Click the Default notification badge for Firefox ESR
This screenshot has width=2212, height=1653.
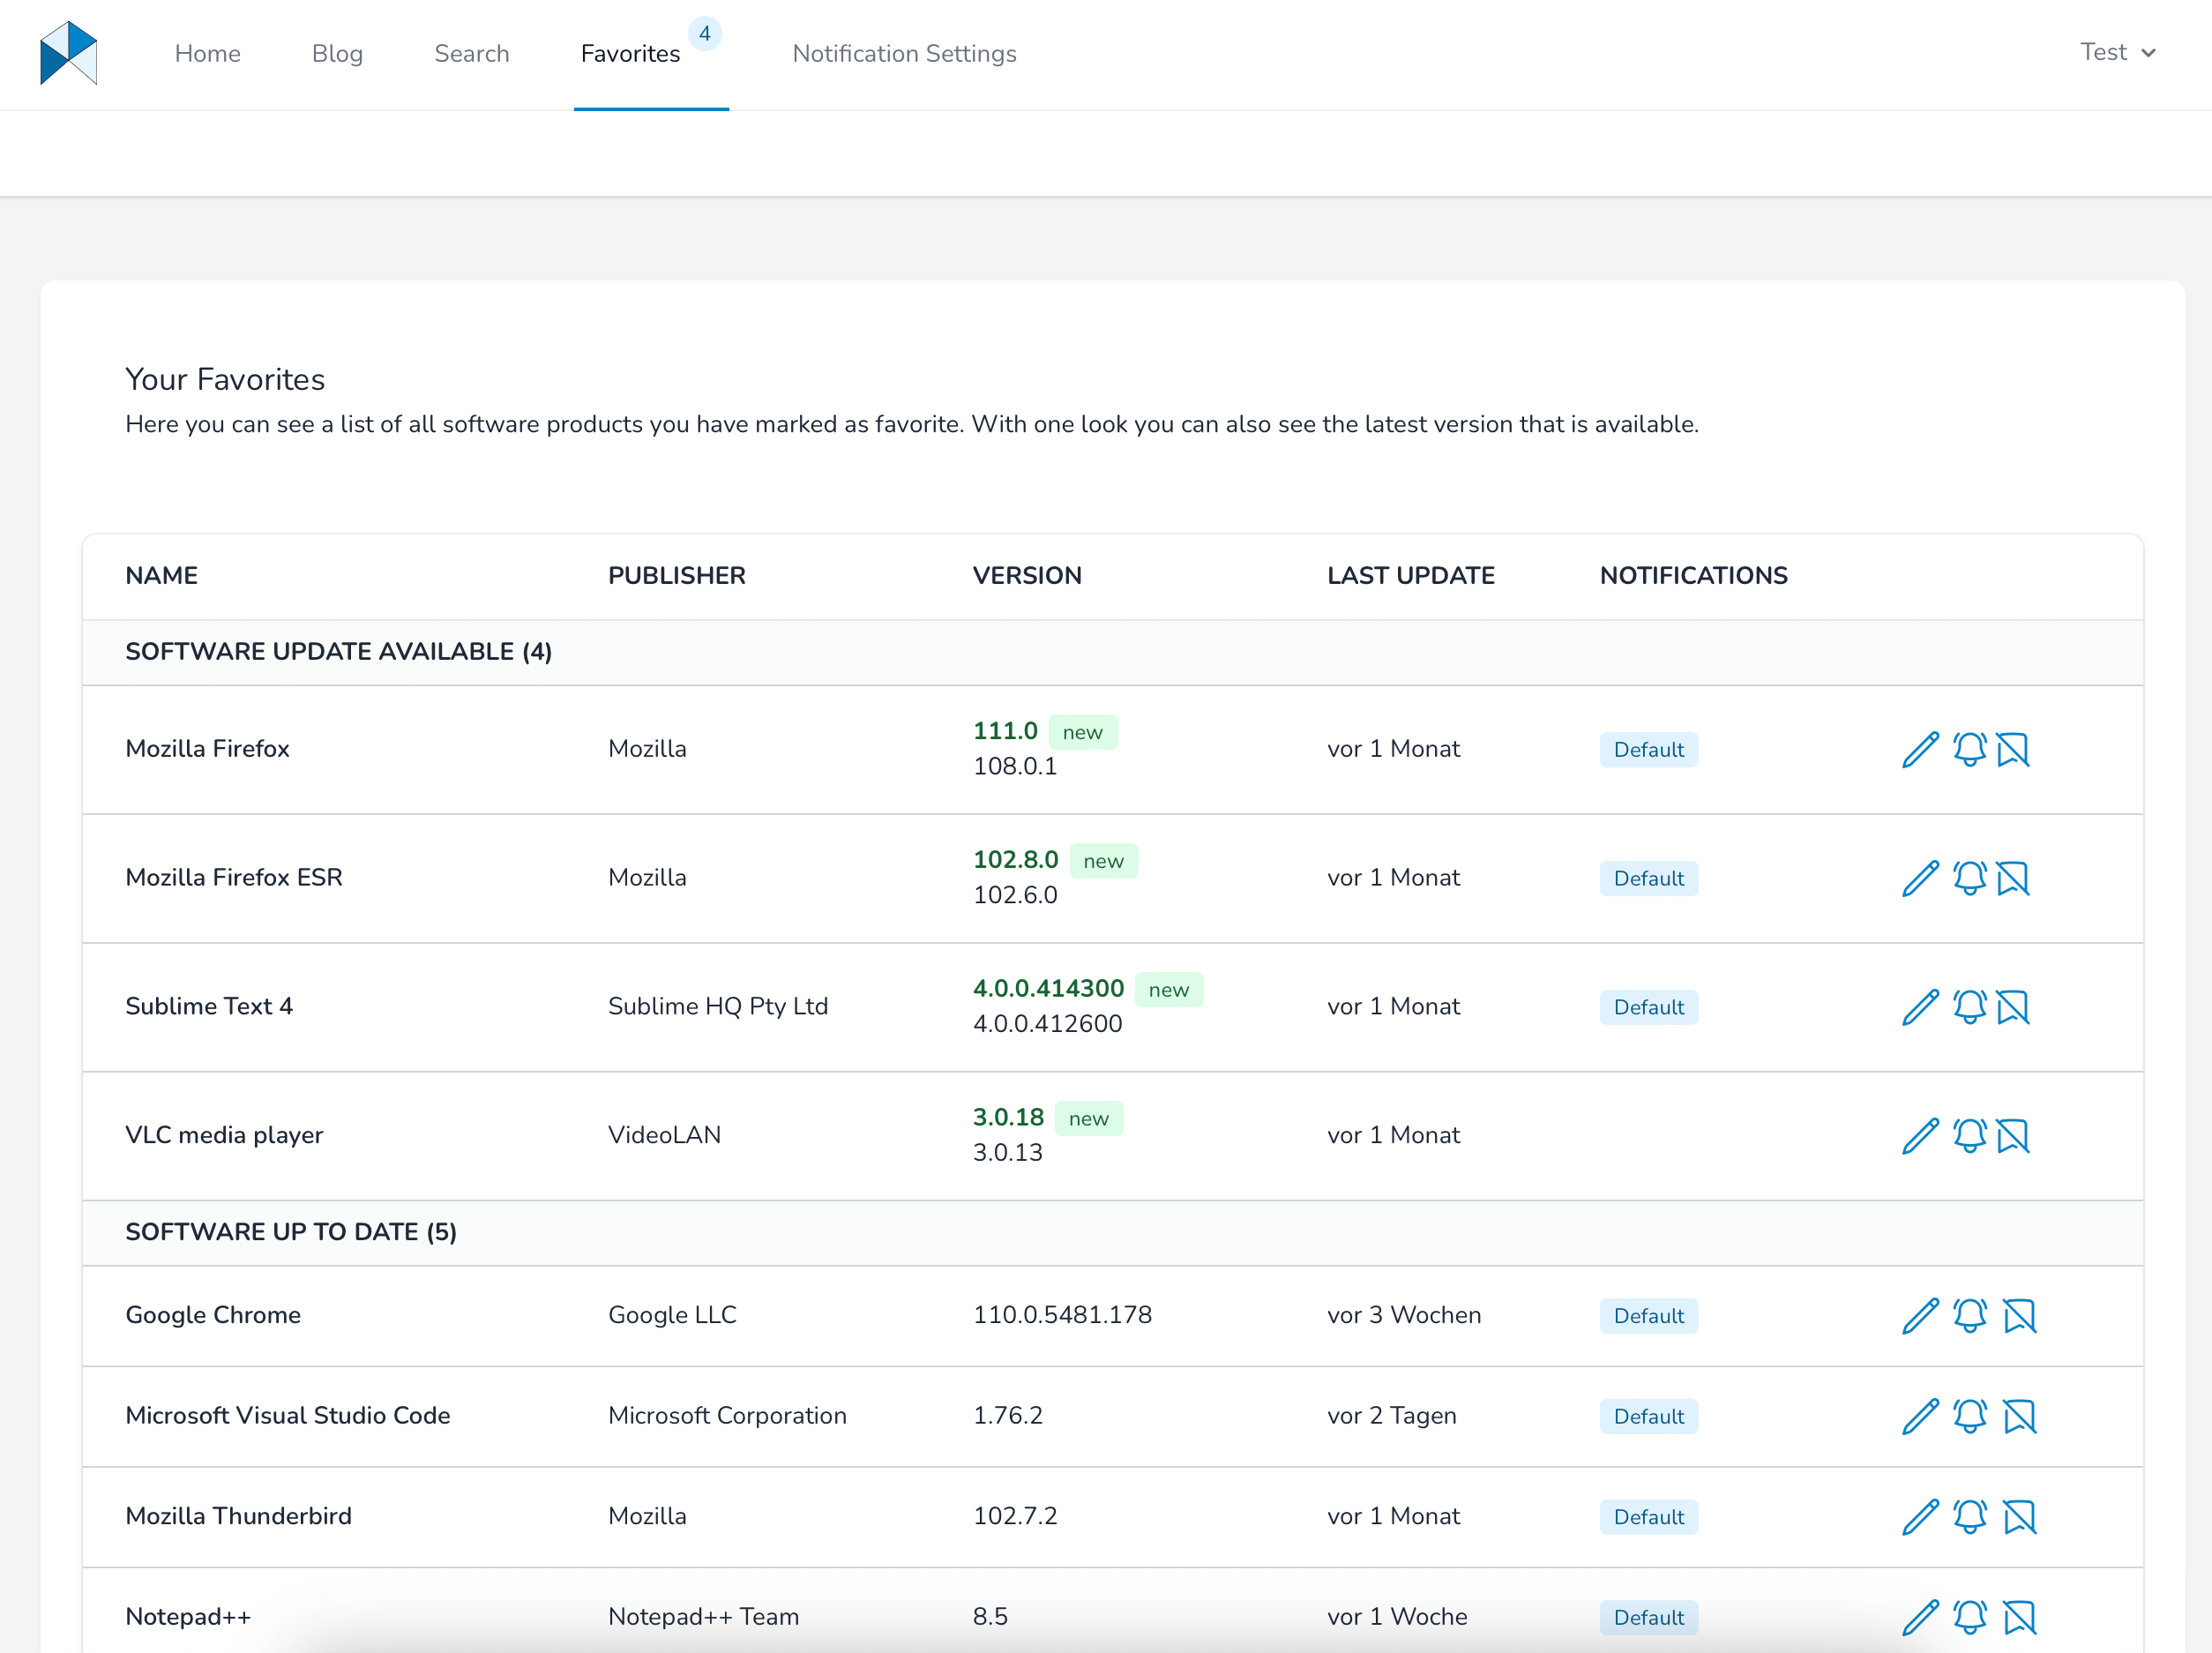click(x=1646, y=877)
